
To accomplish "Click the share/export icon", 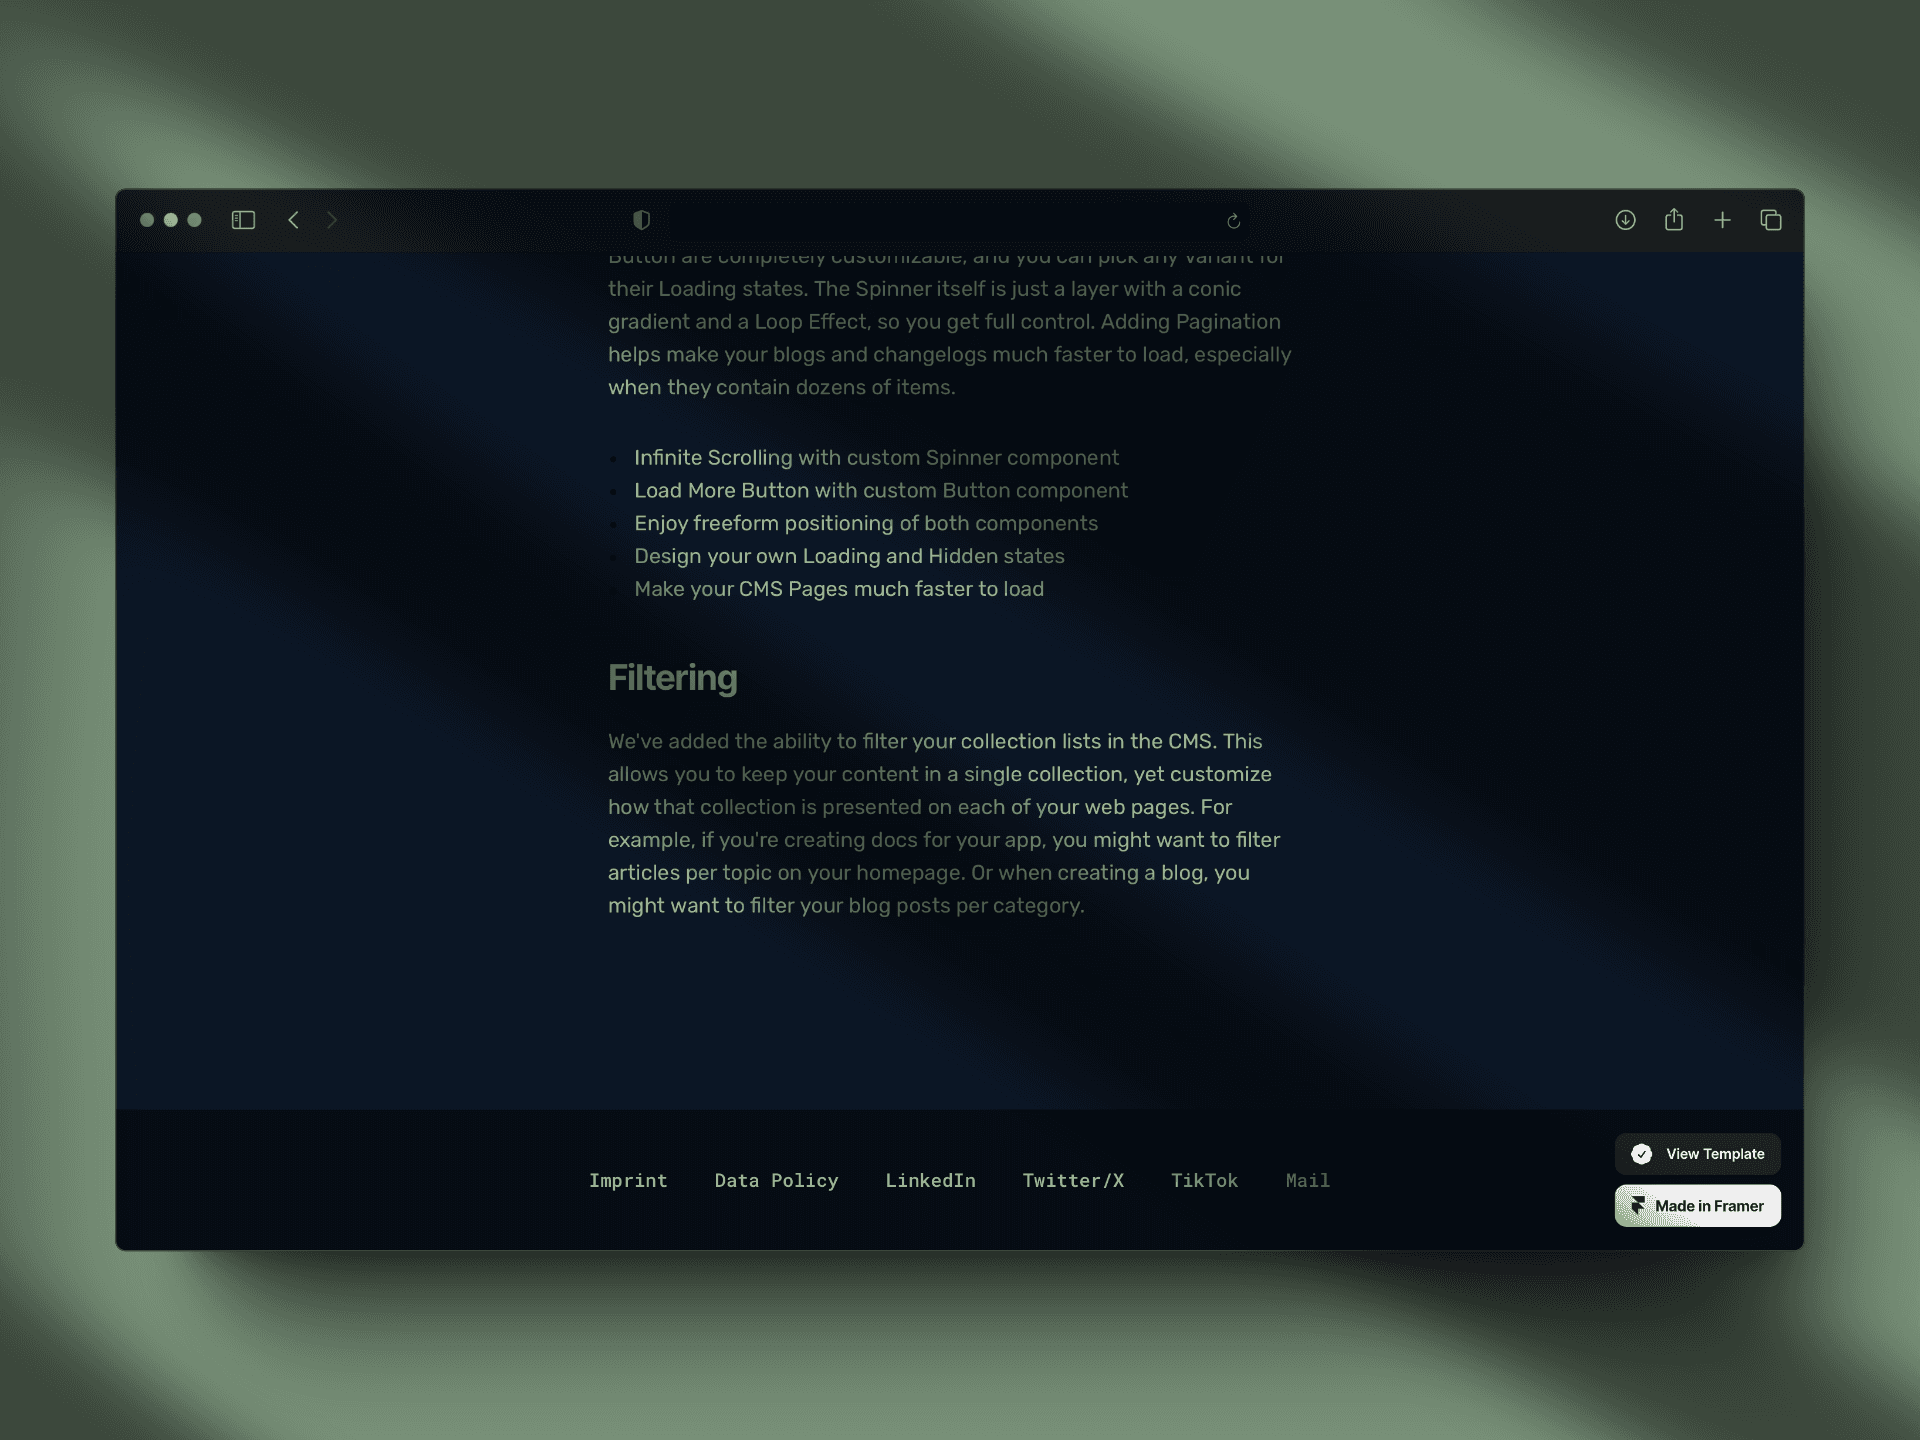I will [1675, 219].
